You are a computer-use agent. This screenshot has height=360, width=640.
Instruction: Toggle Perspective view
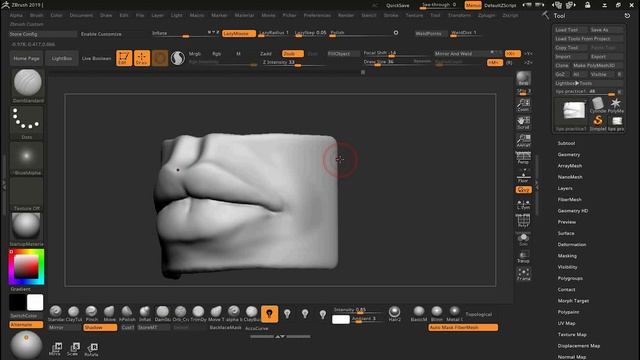coord(523,158)
